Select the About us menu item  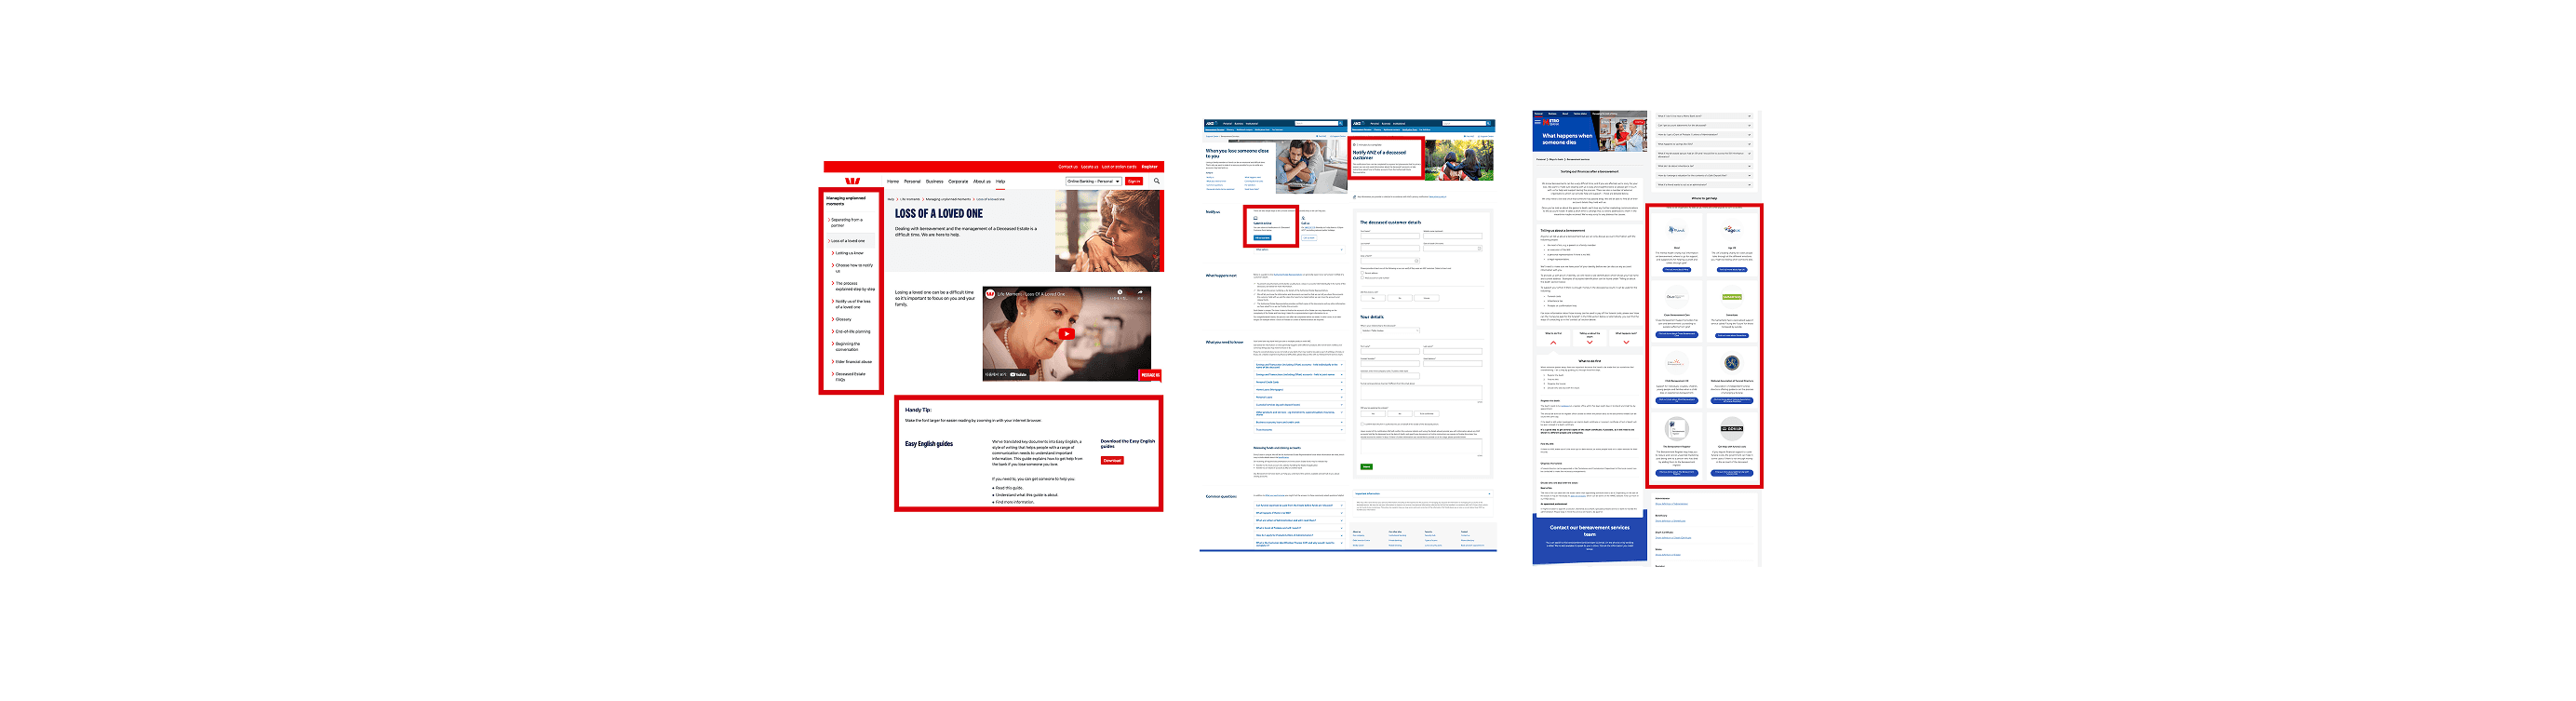point(982,182)
